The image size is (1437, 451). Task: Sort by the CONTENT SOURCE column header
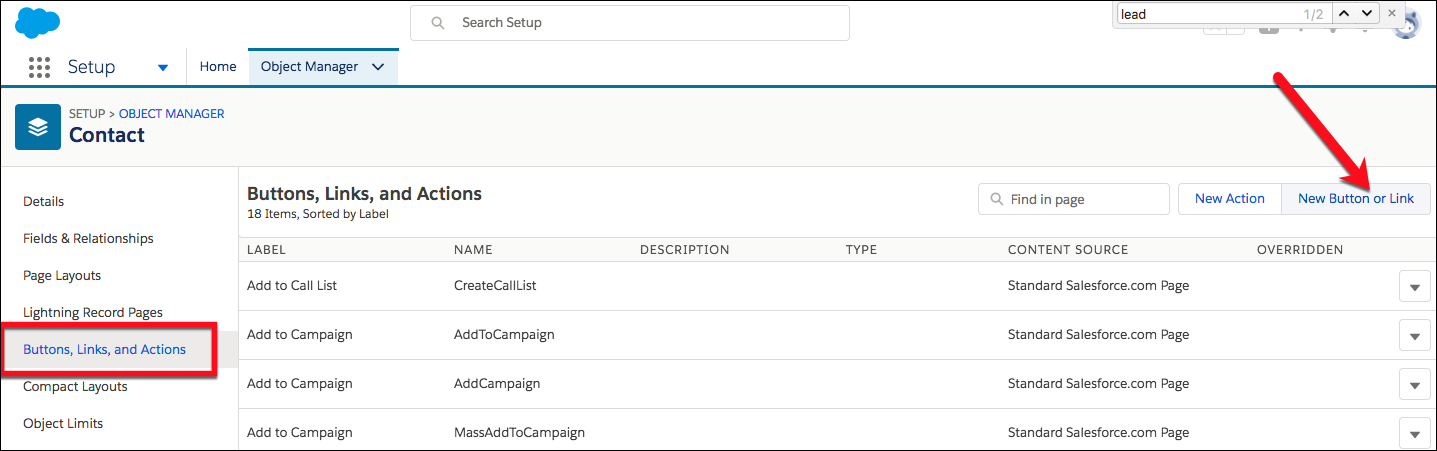click(1068, 250)
